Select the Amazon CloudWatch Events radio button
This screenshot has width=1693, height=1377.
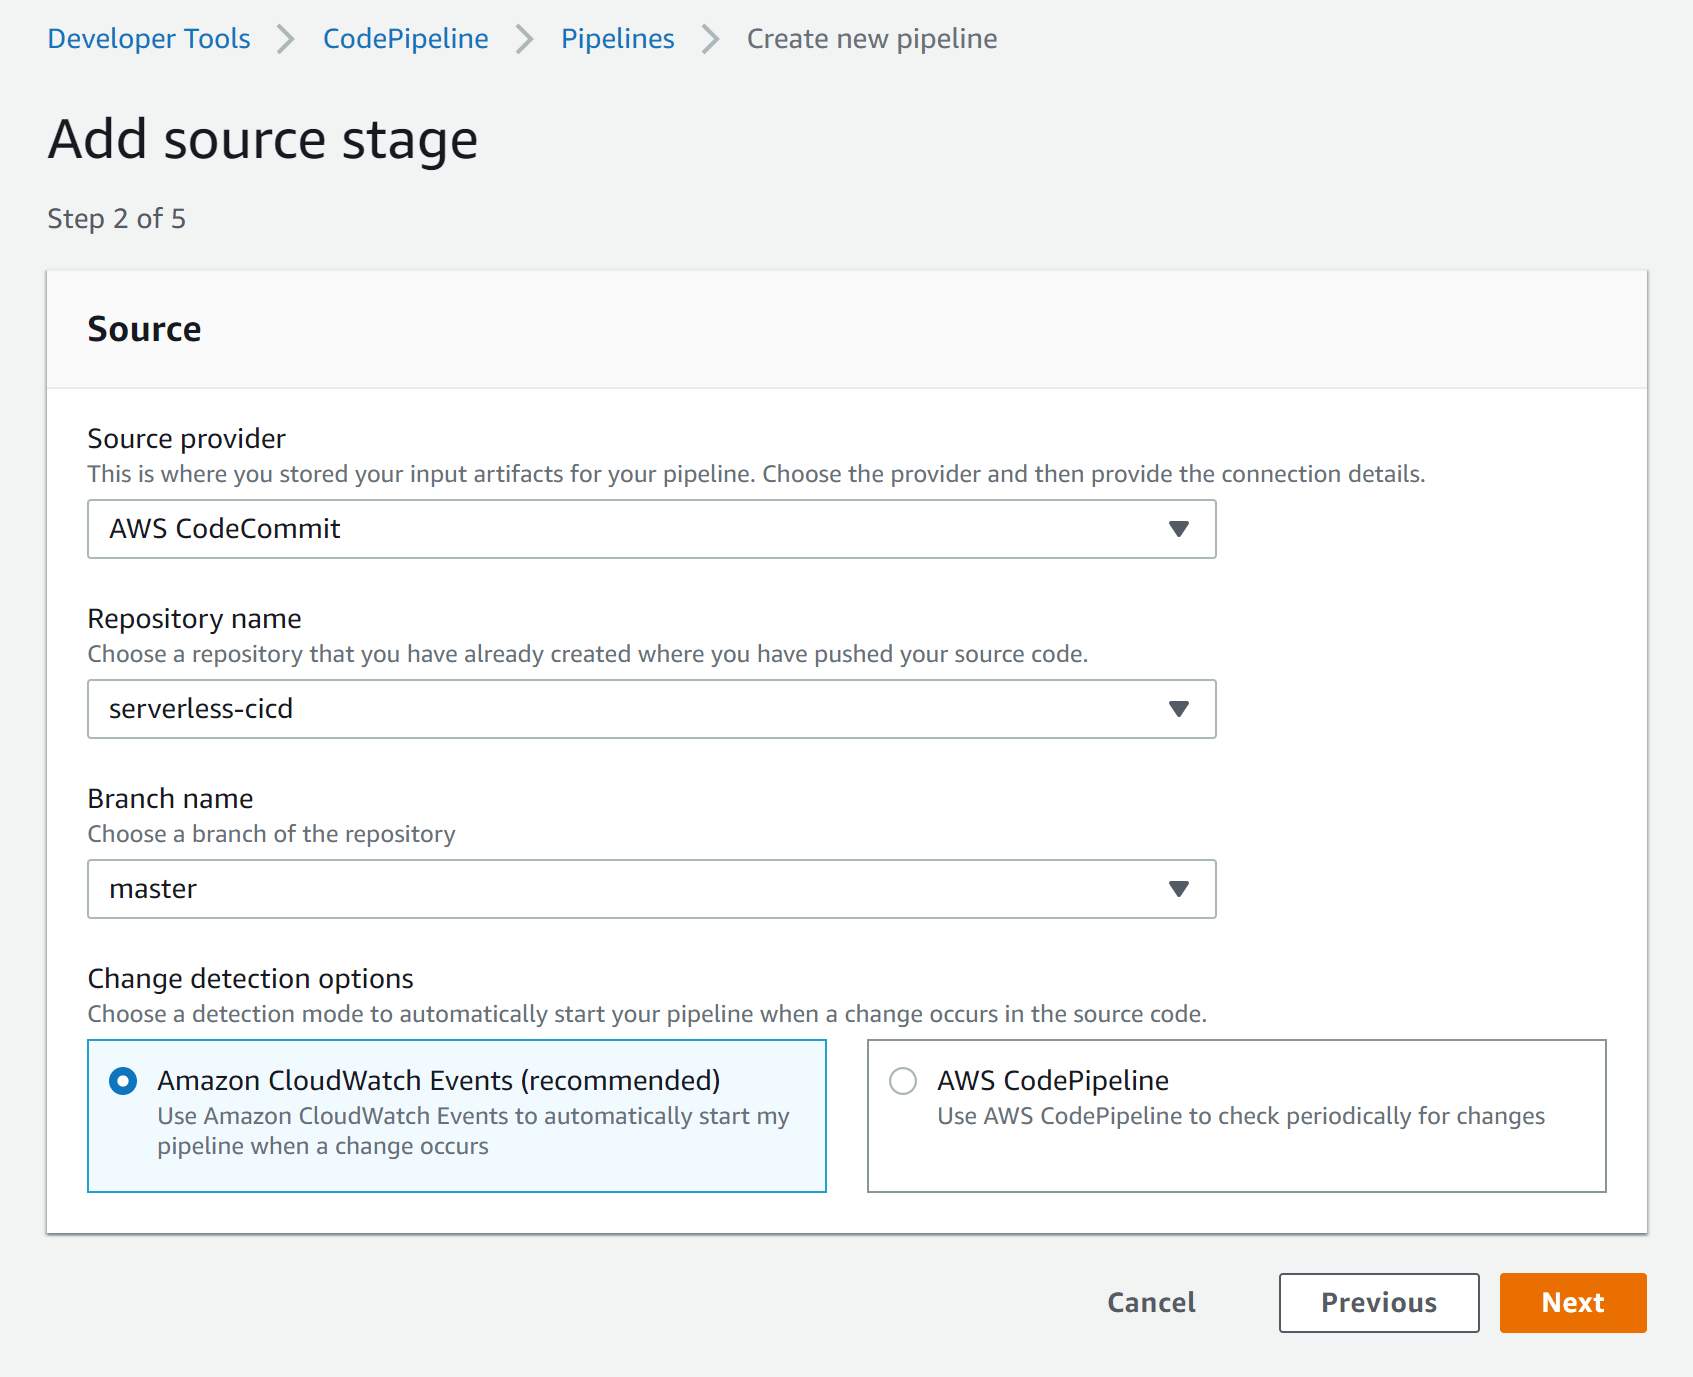point(122,1081)
